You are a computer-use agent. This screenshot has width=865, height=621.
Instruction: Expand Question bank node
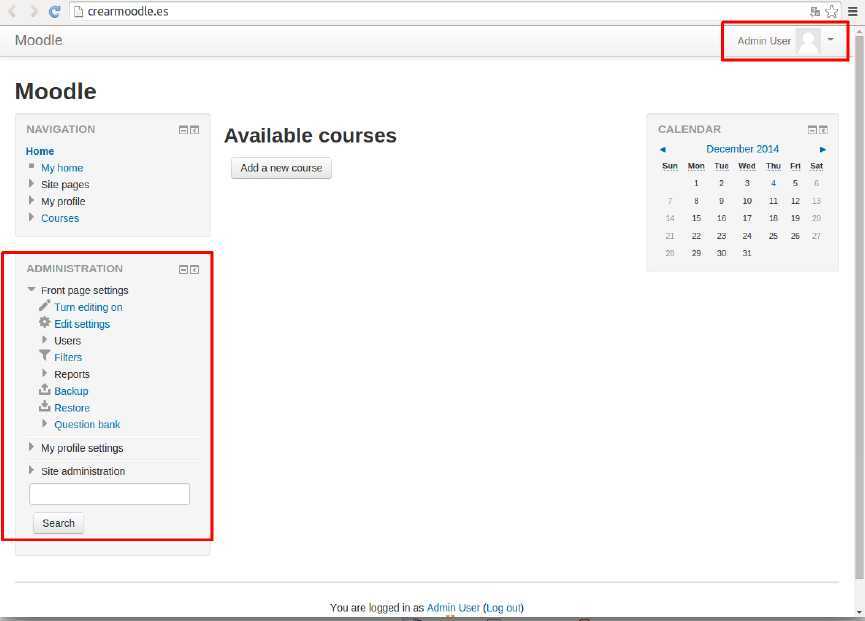point(45,424)
